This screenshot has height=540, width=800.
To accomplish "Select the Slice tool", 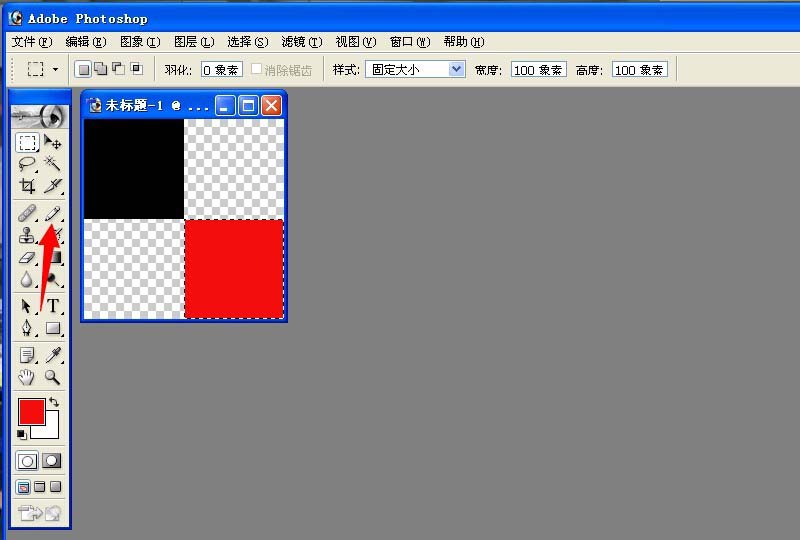I will coord(53,186).
